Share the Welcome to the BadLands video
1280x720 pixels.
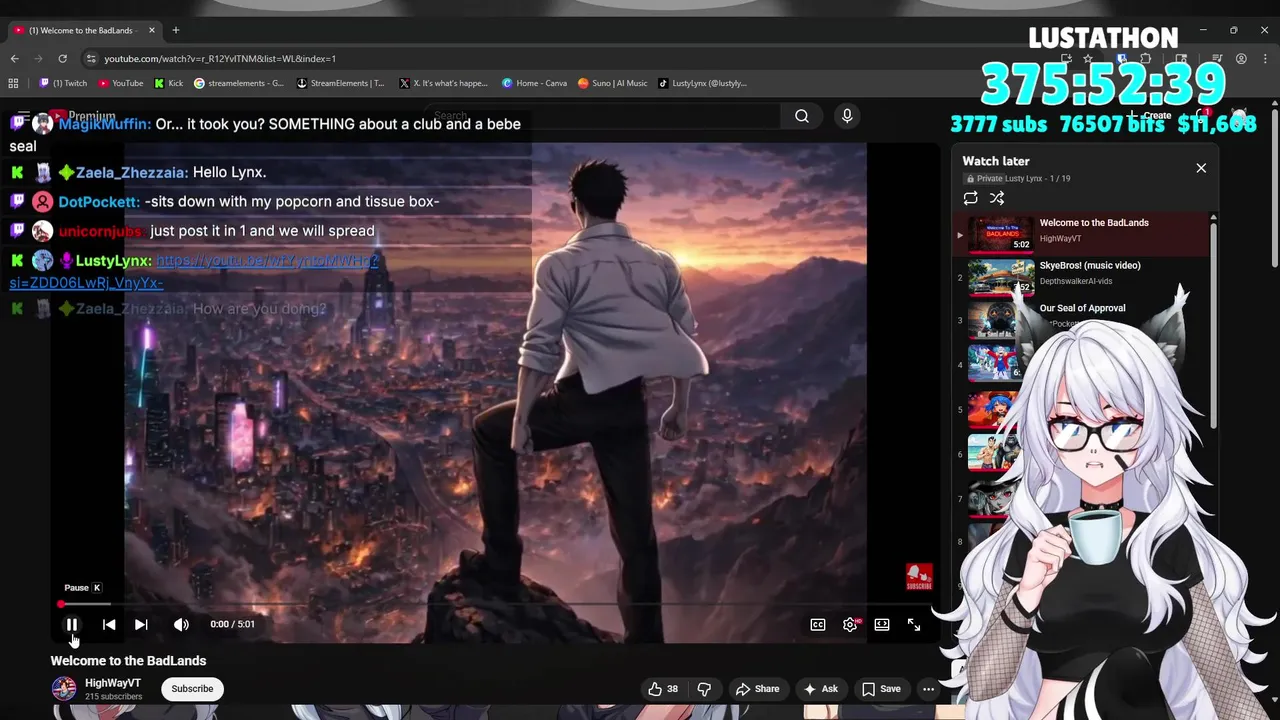(757, 689)
